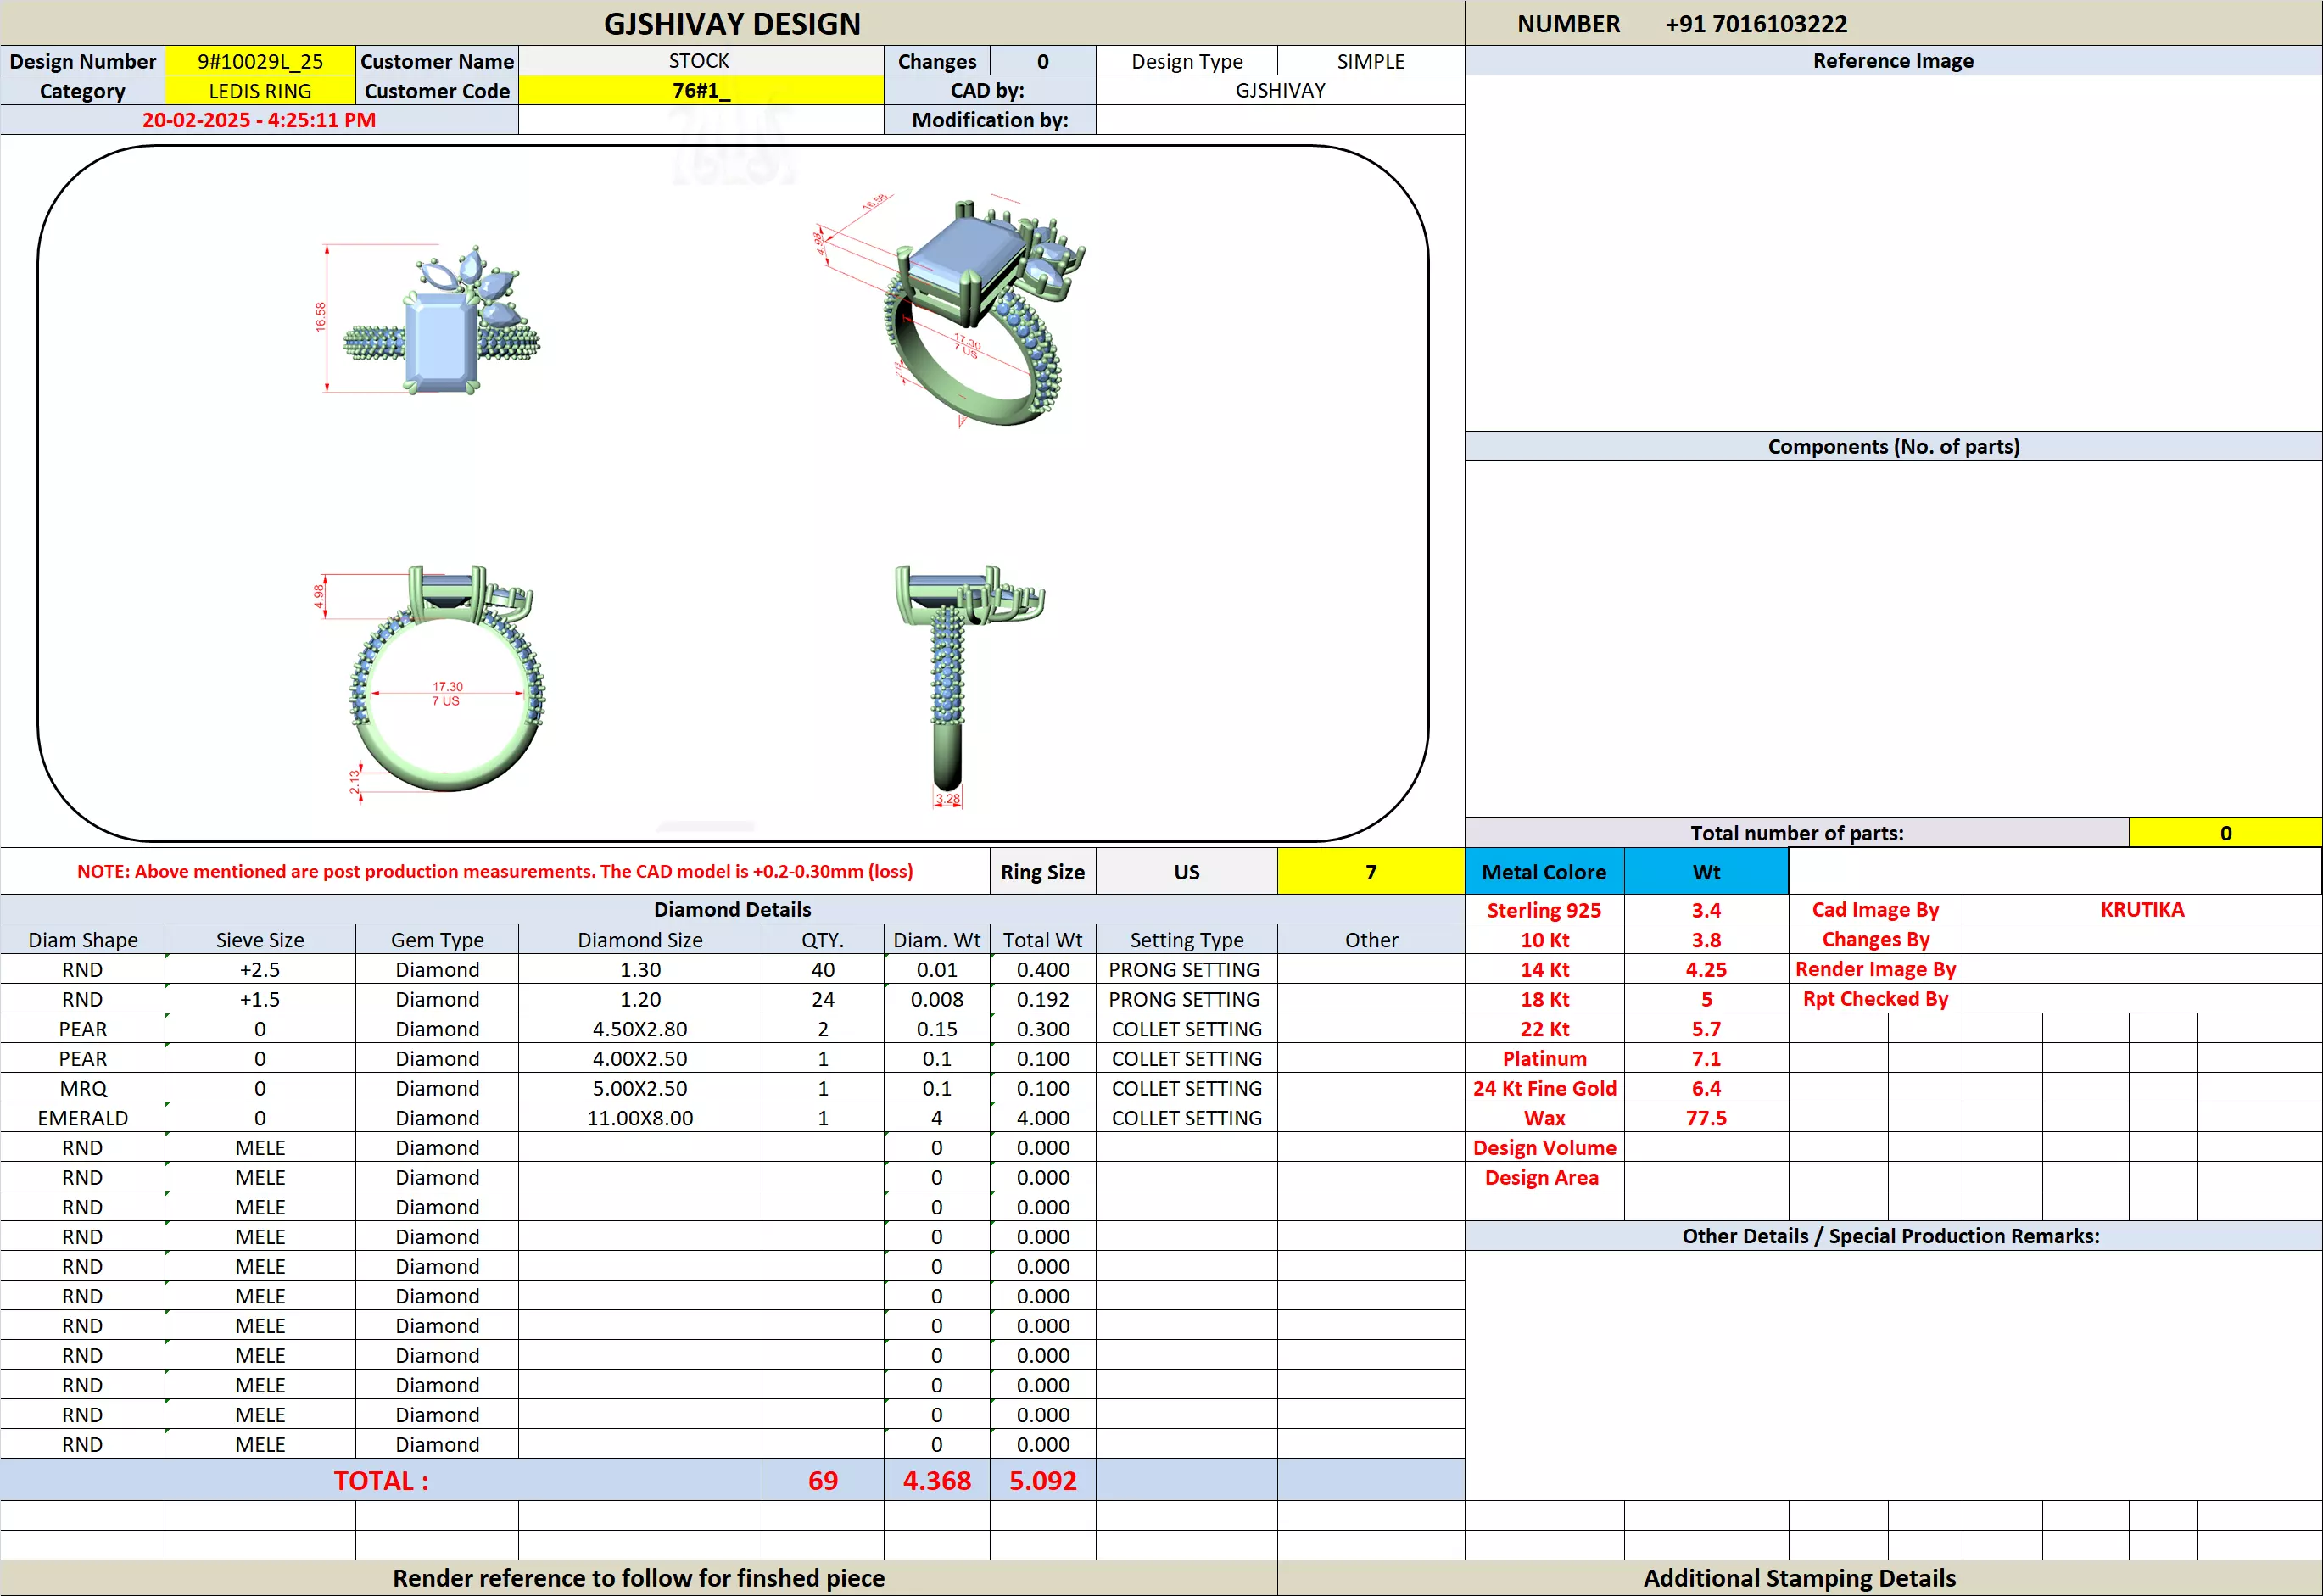Click the LEDIS RING category cell
The image size is (2323, 1596).
click(x=260, y=91)
